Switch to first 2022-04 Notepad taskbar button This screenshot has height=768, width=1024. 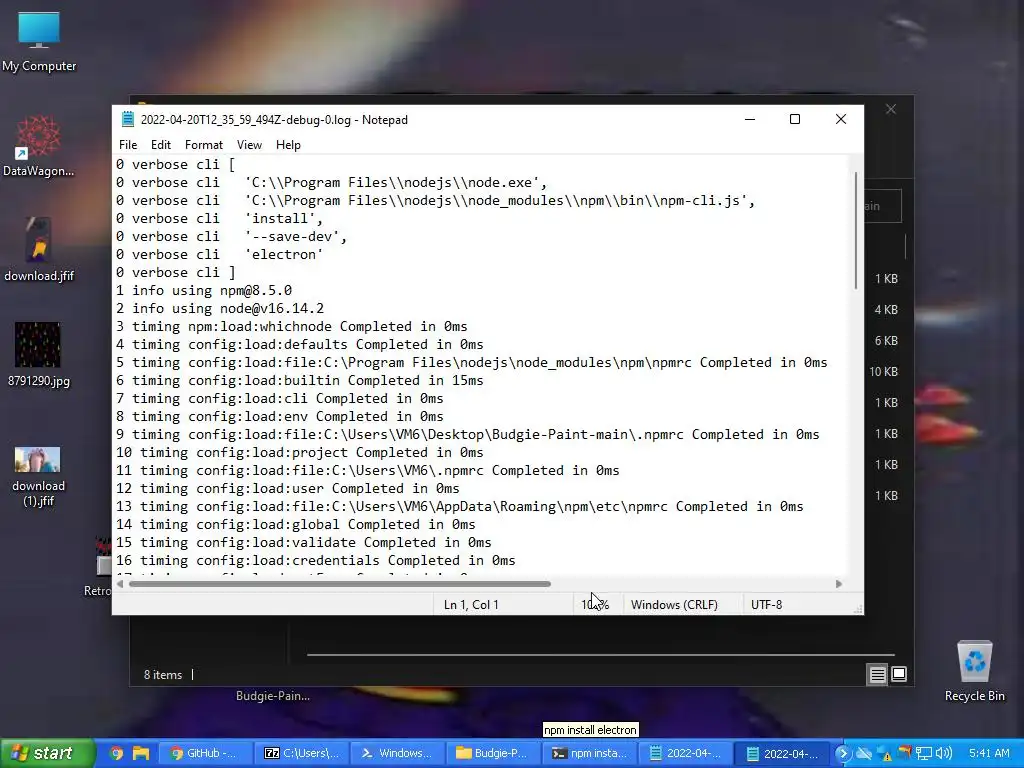click(x=685, y=753)
